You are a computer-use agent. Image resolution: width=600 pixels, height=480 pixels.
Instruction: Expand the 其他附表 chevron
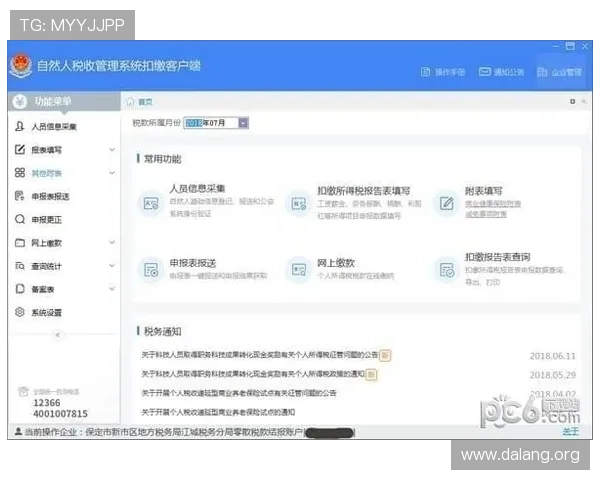pyautogui.click(x=112, y=173)
